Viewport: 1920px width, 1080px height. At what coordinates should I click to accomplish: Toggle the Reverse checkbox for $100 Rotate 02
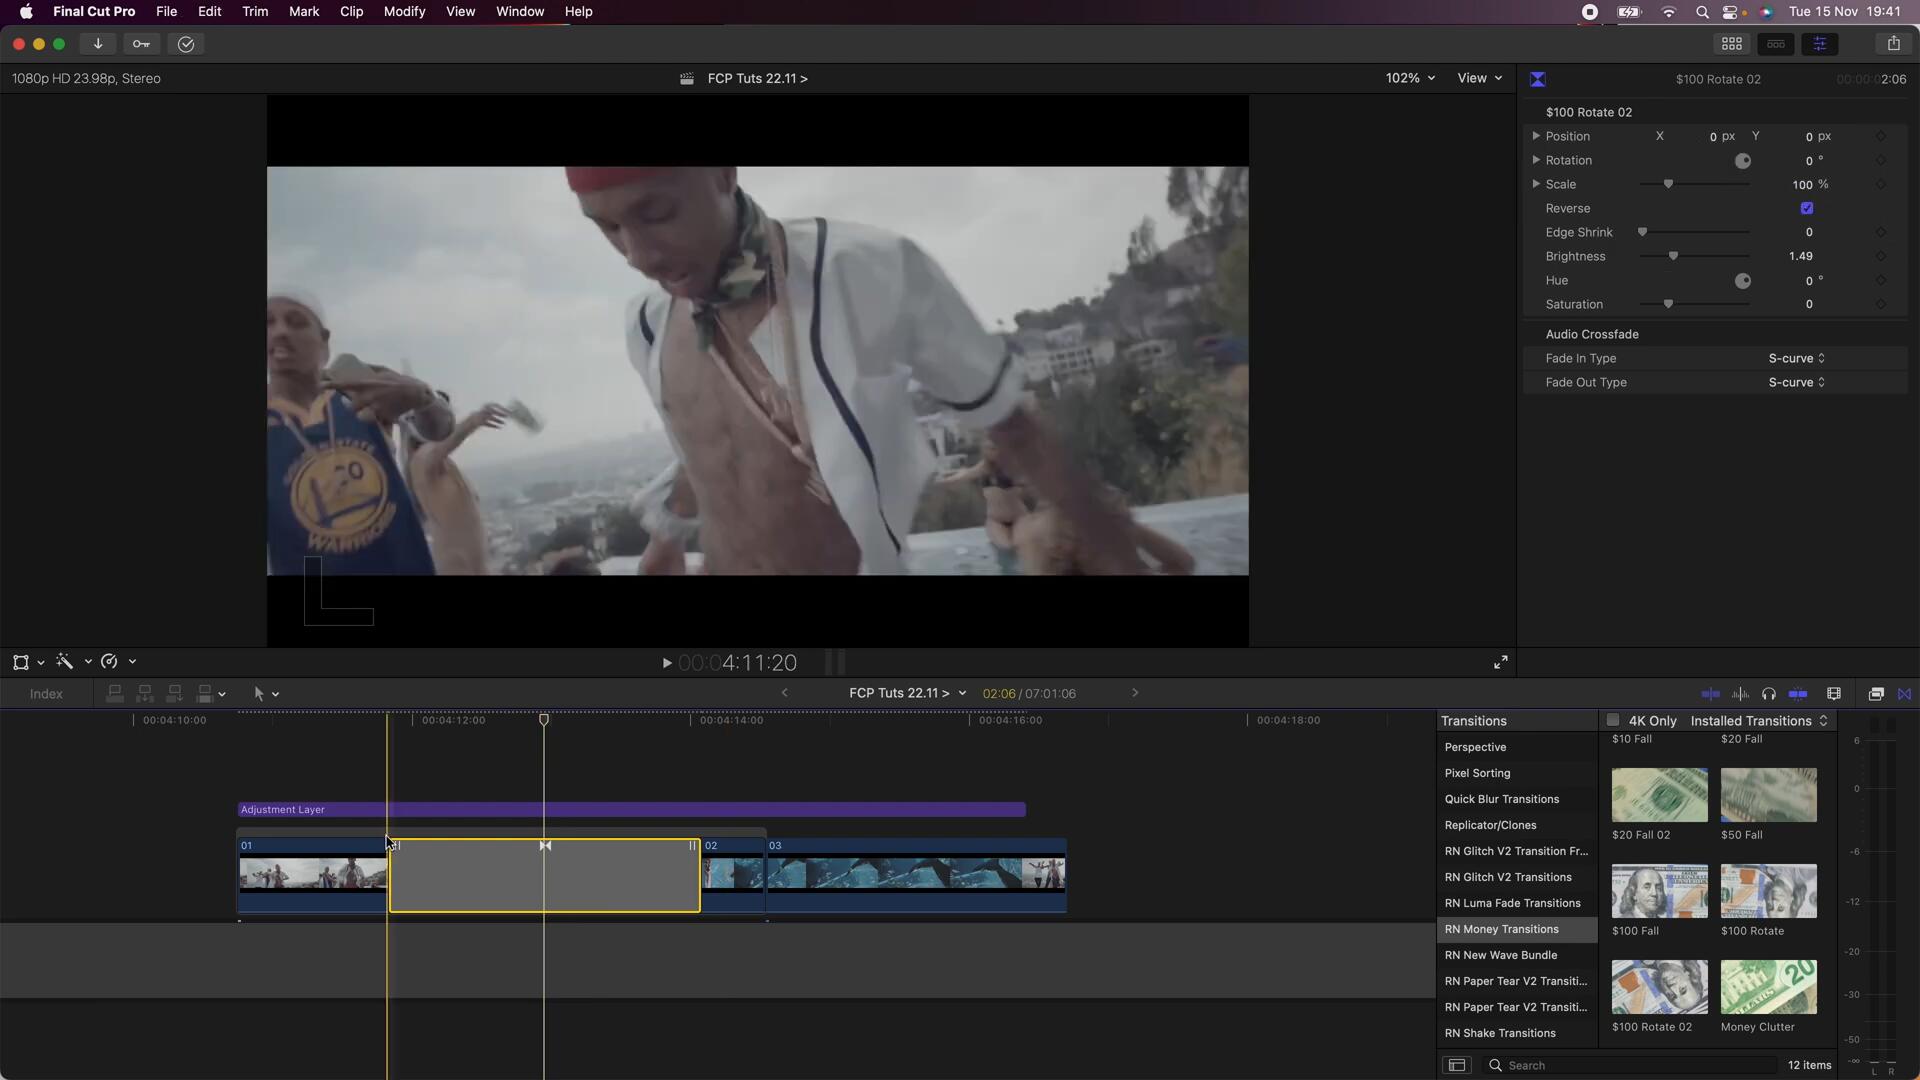click(1808, 207)
